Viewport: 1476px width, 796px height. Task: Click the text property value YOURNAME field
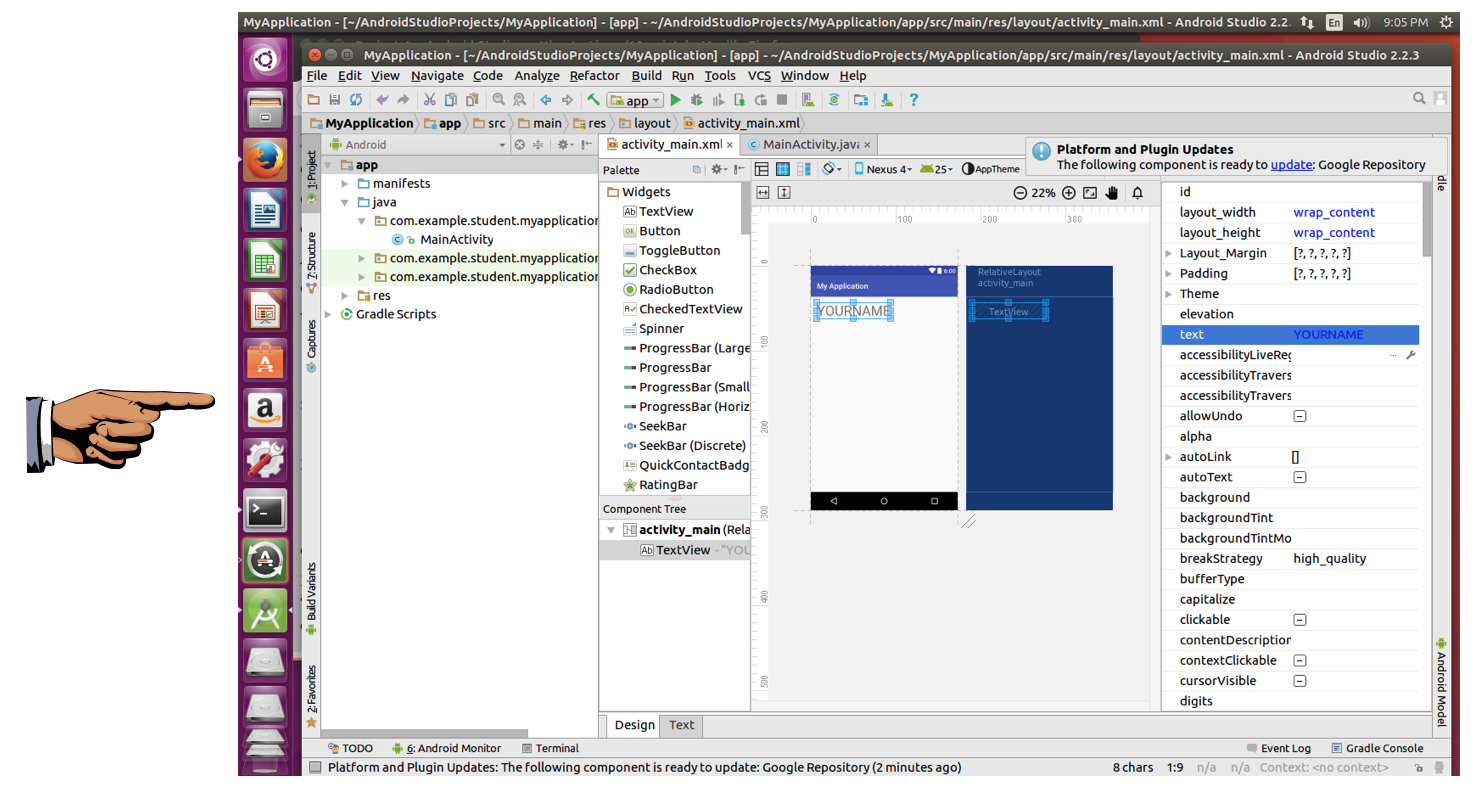pyautogui.click(x=1328, y=335)
